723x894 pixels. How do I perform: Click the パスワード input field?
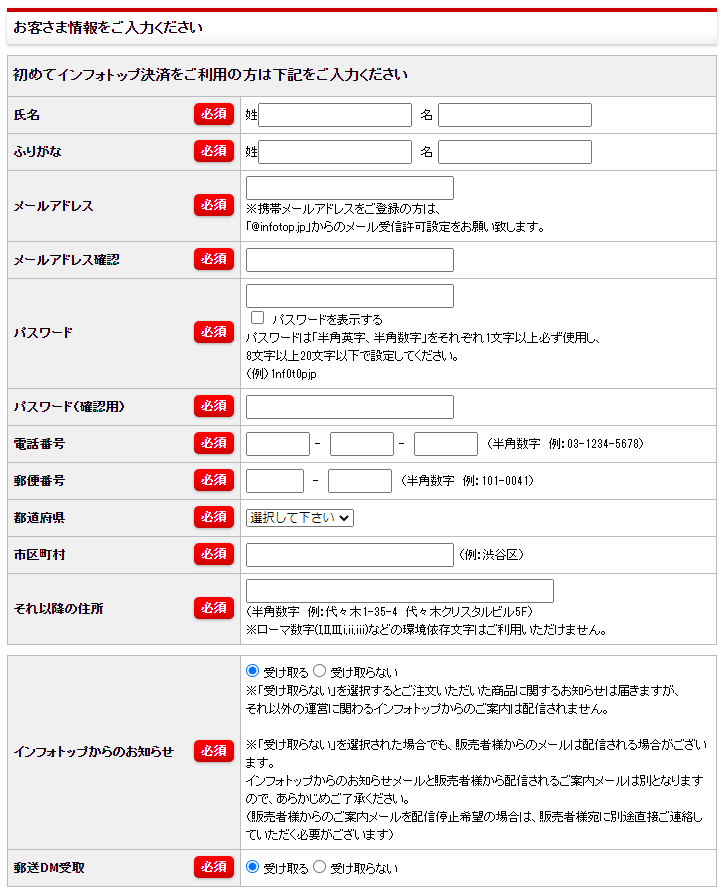(350, 296)
